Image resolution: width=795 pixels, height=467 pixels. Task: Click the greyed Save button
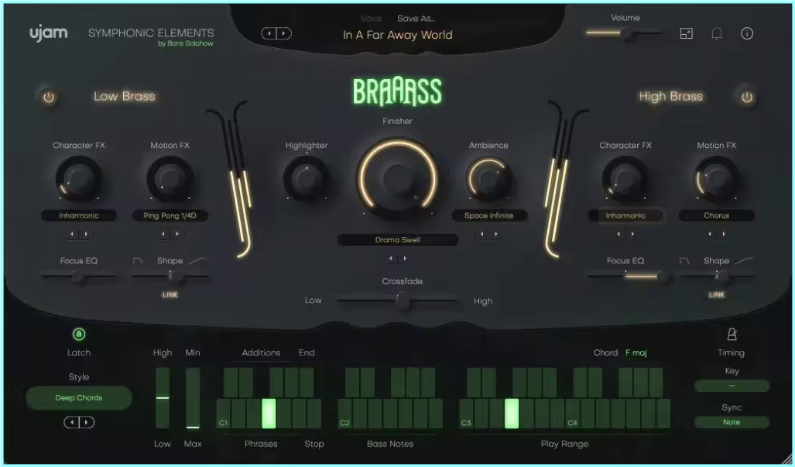pyautogui.click(x=371, y=18)
